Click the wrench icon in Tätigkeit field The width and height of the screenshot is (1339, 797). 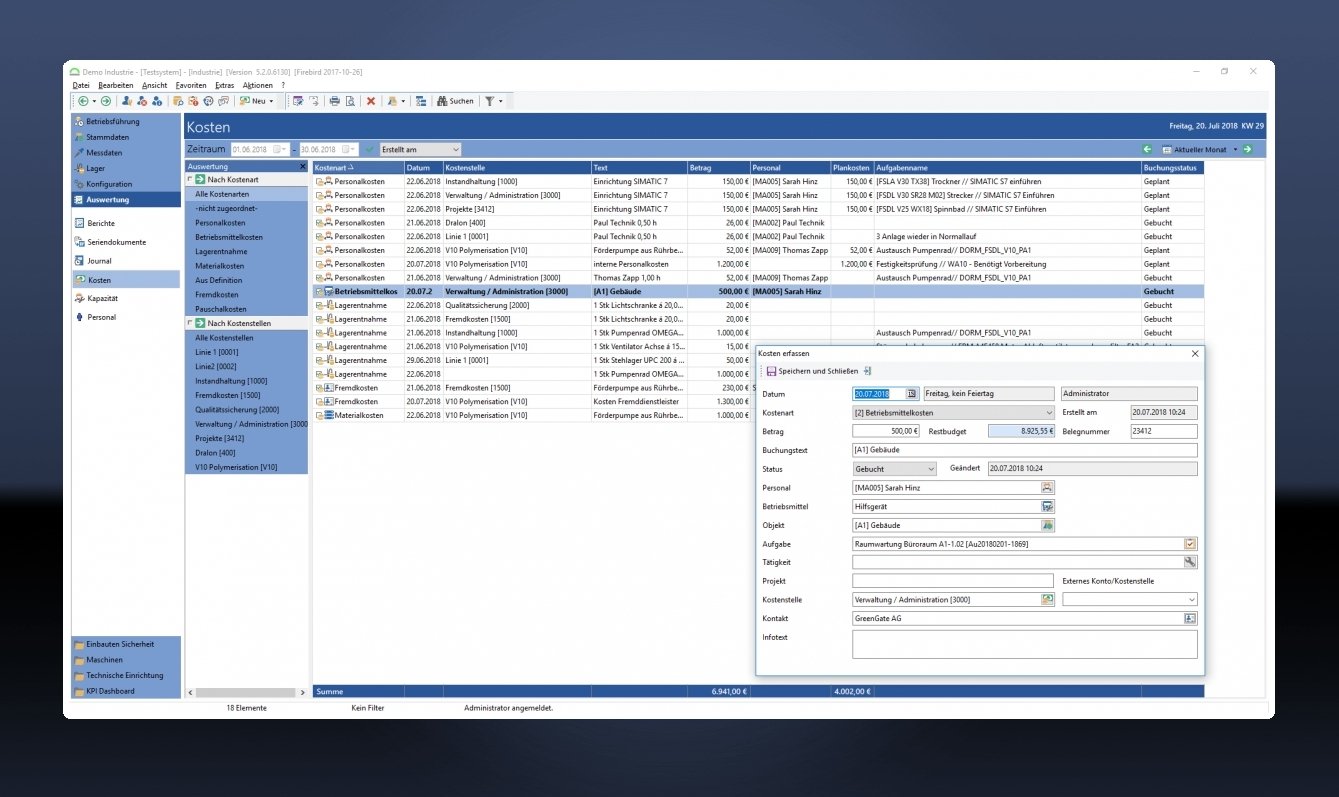[1189, 563]
